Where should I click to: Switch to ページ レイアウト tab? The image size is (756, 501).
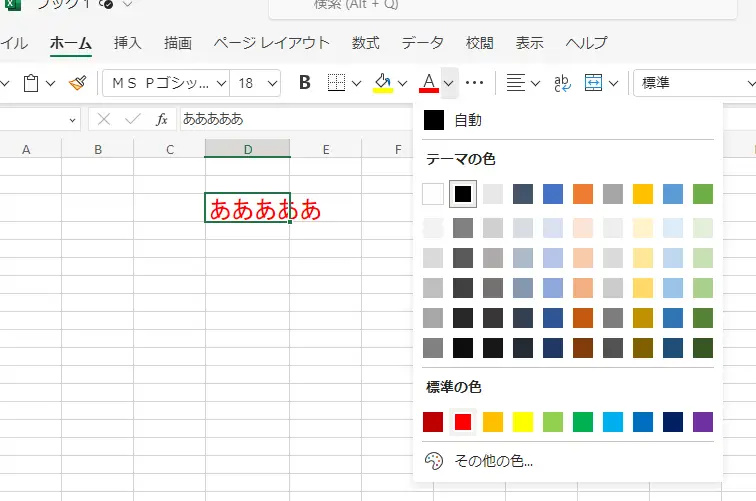pos(271,43)
